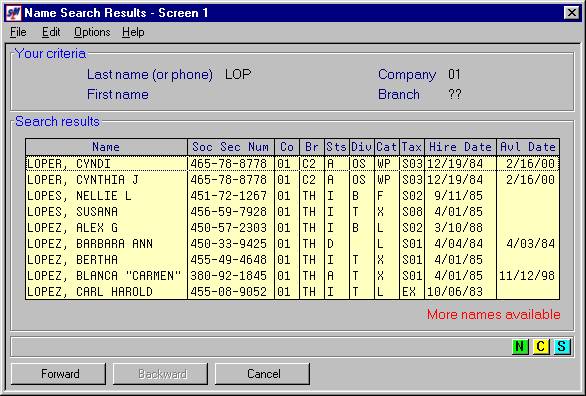Click the Tax column header
The image size is (586, 396).
(412, 147)
